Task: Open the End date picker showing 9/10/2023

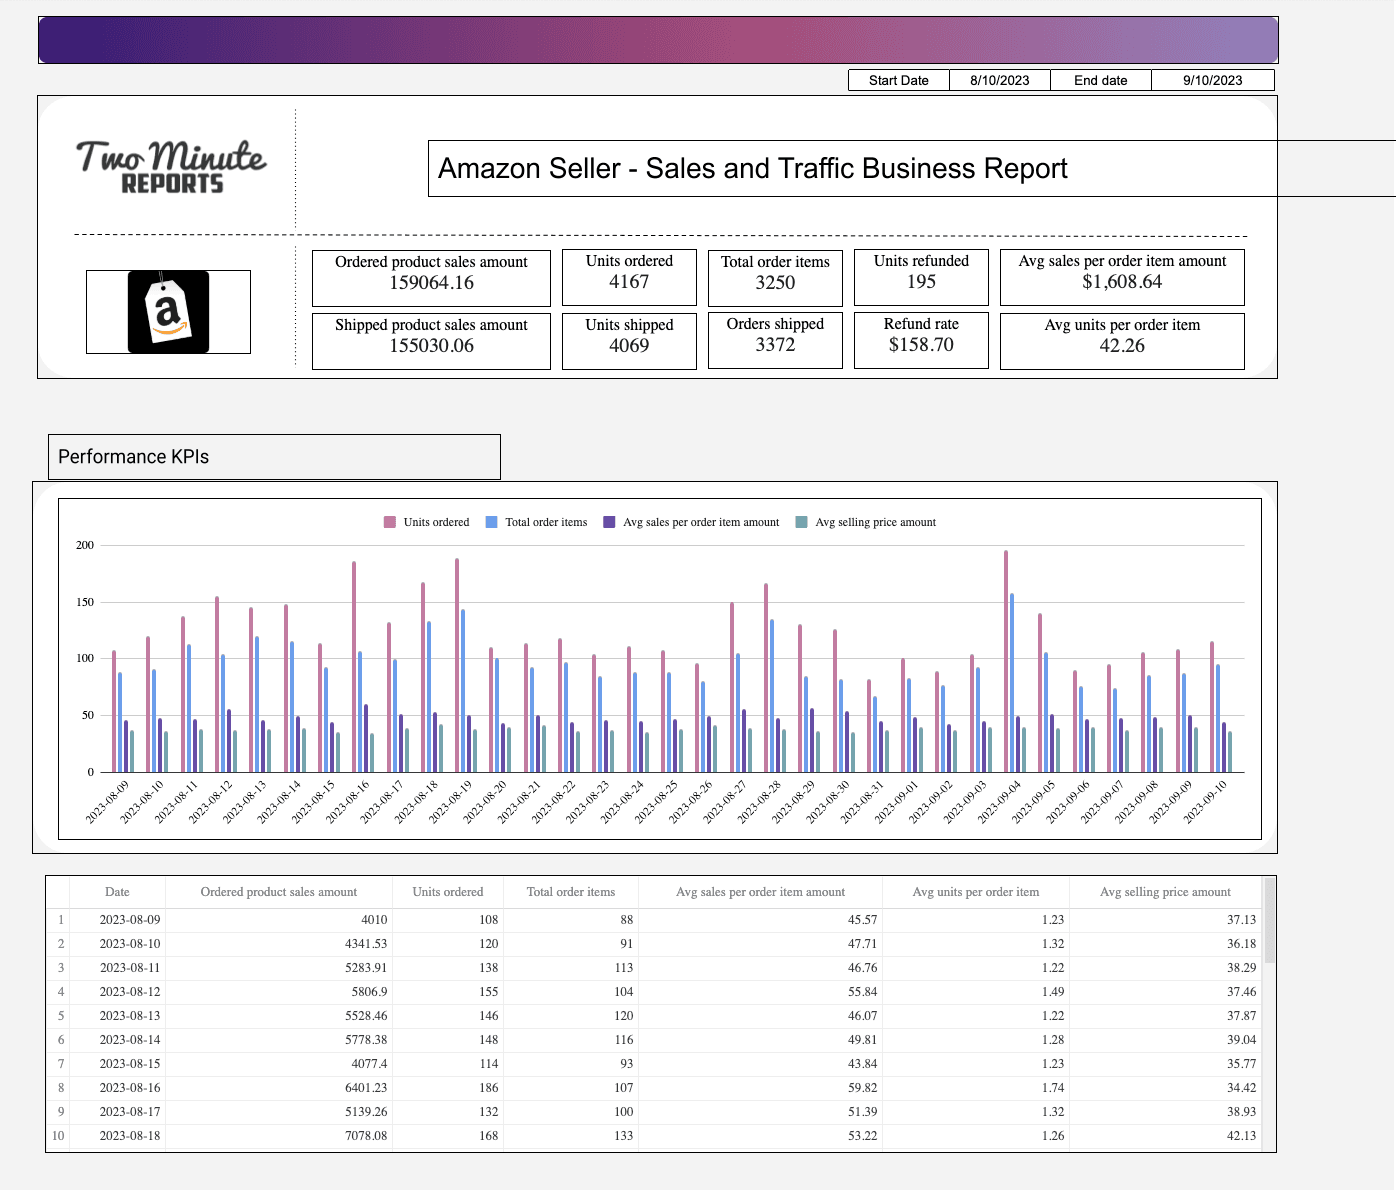Action: [1213, 80]
